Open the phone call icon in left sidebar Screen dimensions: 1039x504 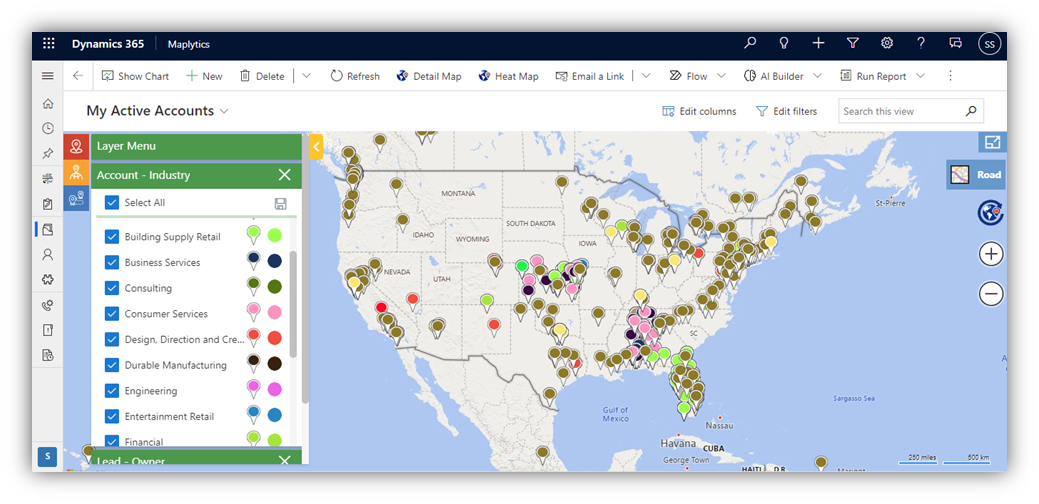point(48,305)
